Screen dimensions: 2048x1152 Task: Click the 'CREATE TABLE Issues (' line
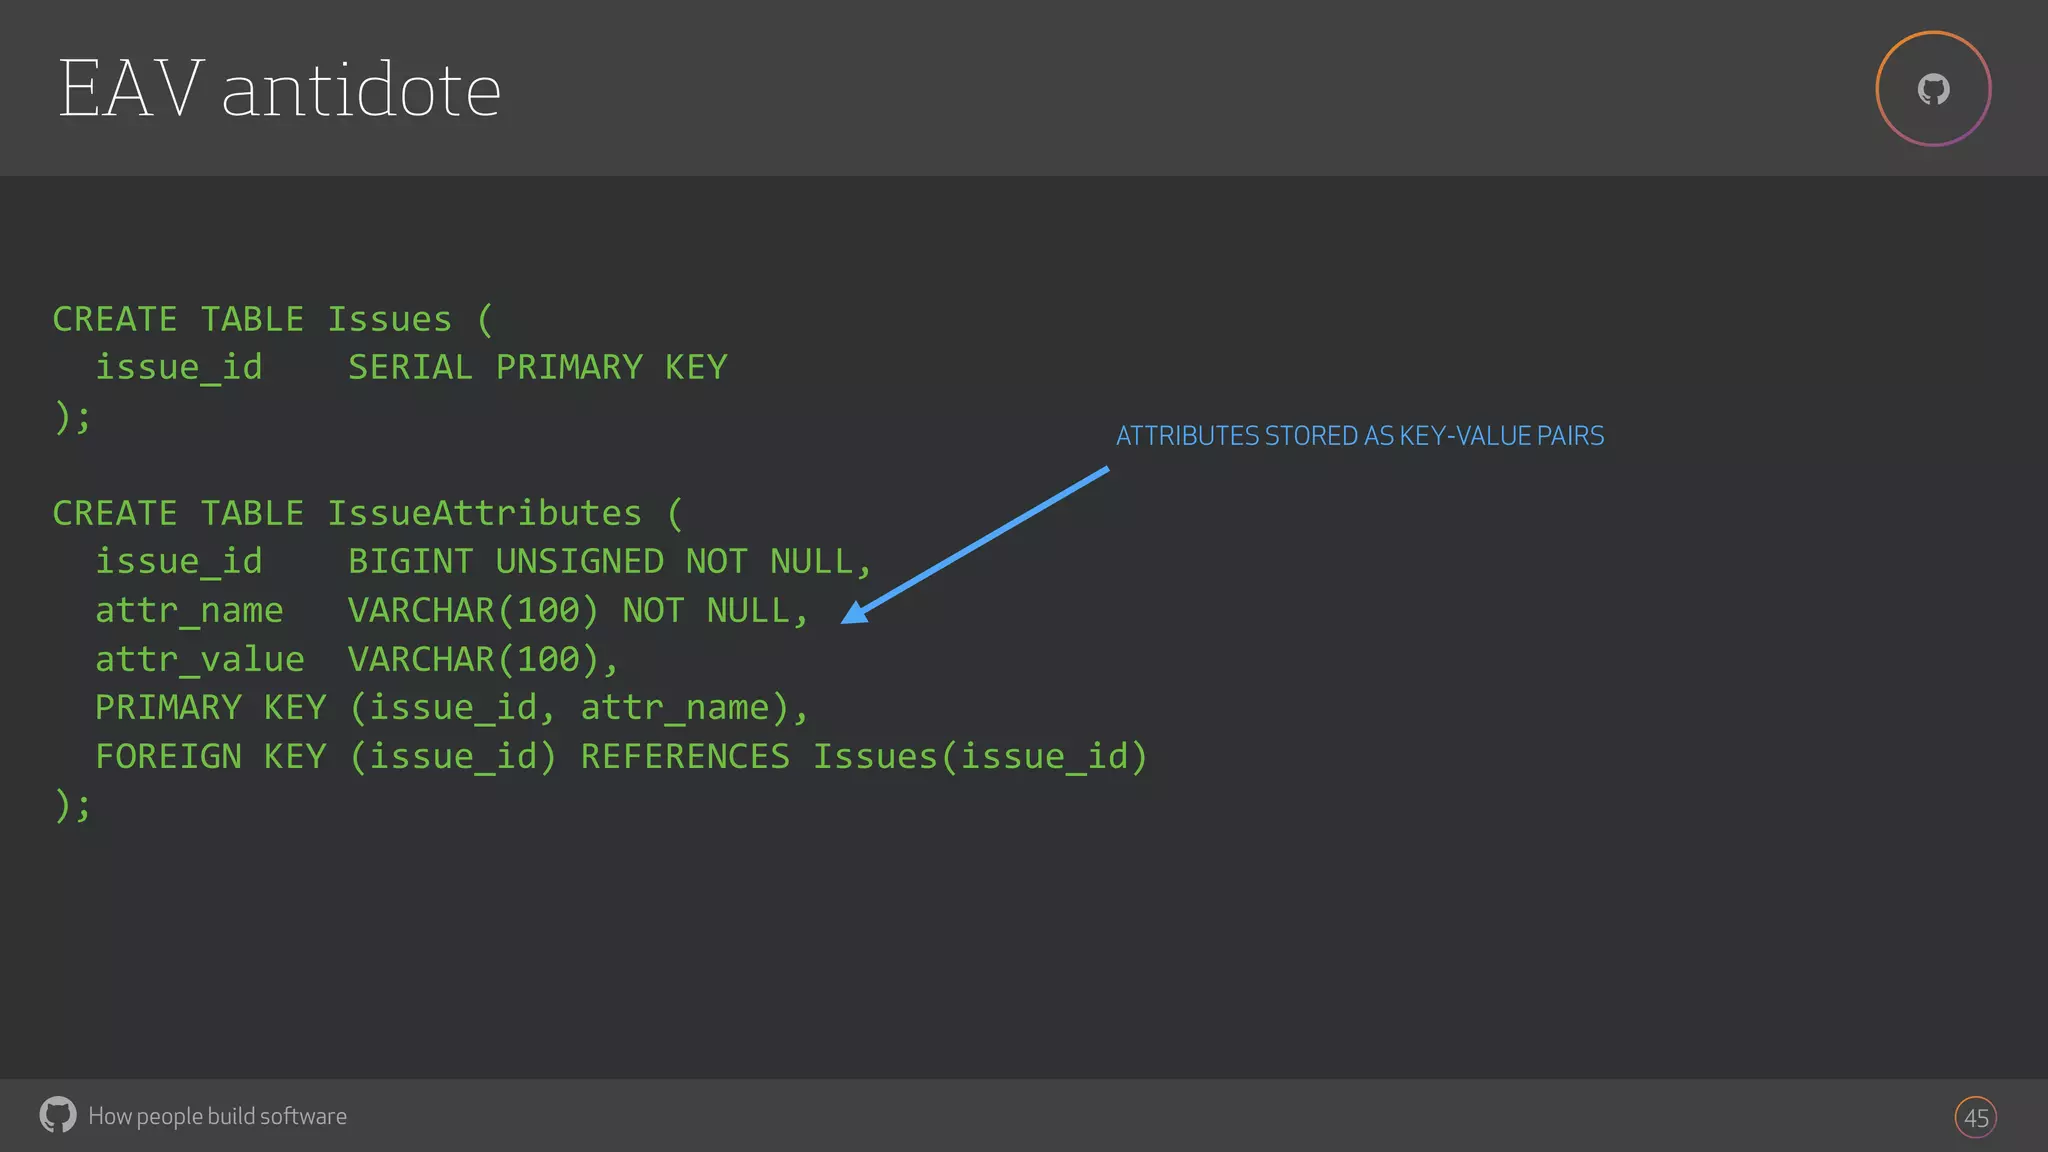pyautogui.click(x=272, y=319)
